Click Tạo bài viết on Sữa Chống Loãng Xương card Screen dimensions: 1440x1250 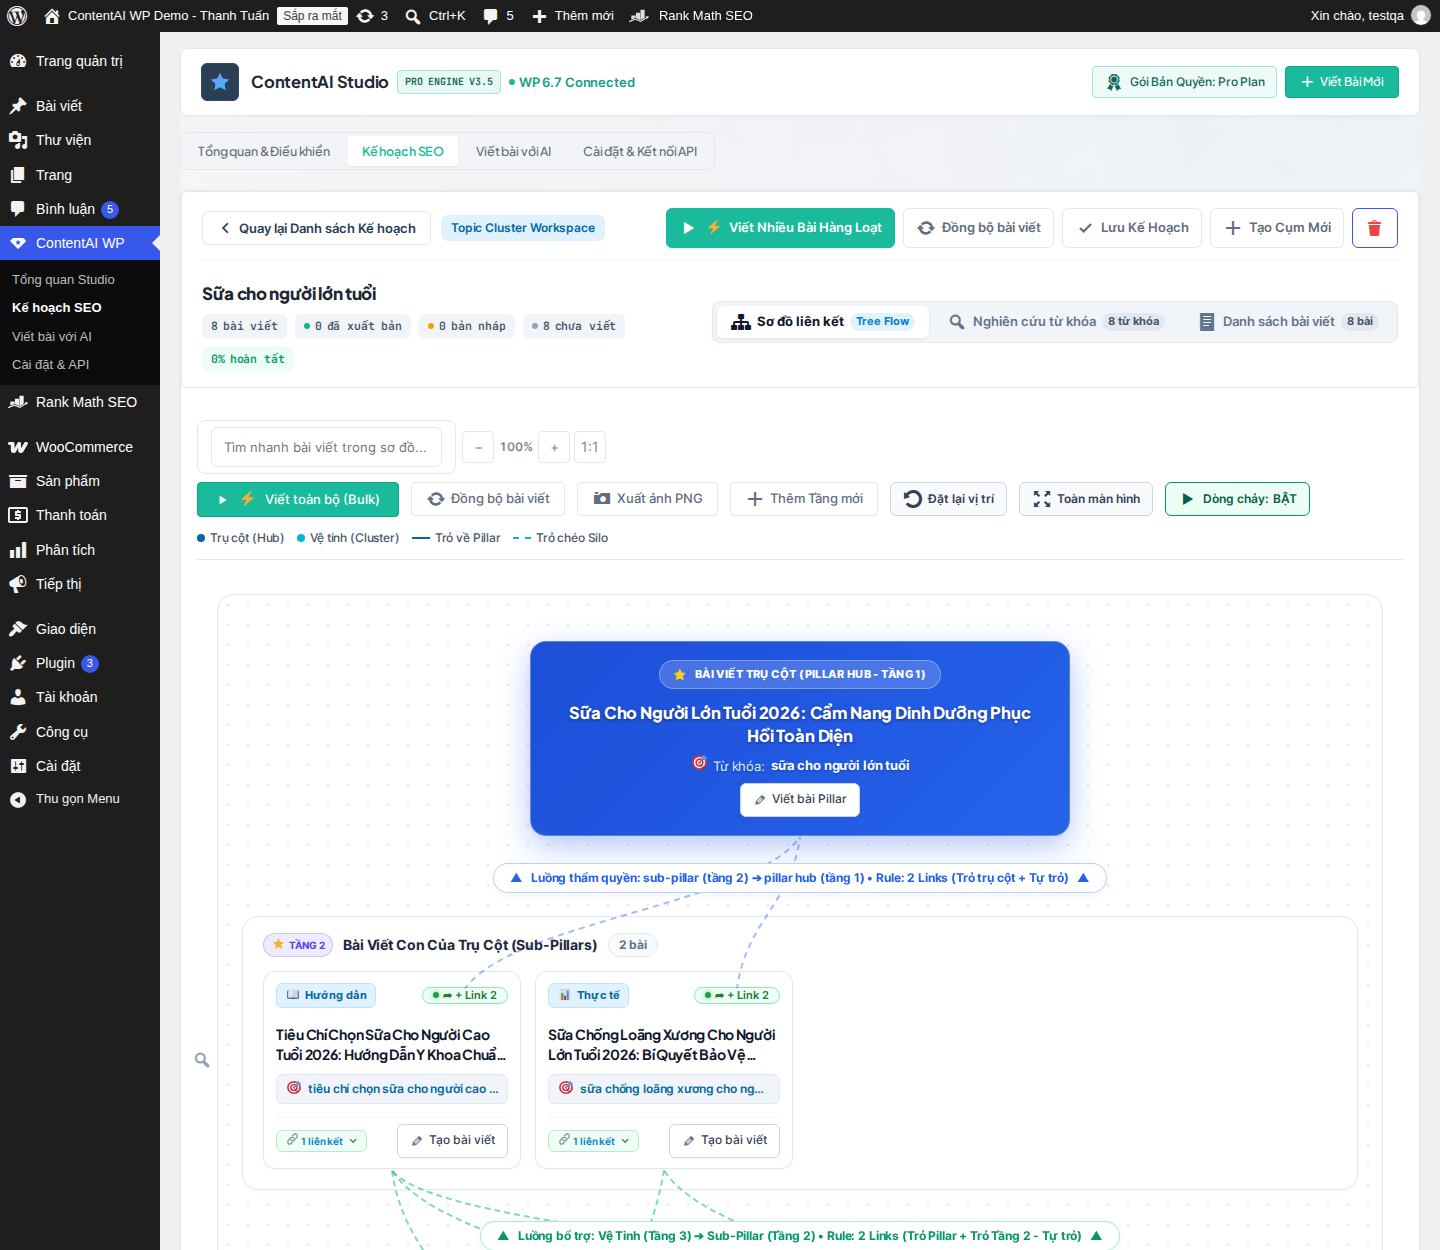725,1141
